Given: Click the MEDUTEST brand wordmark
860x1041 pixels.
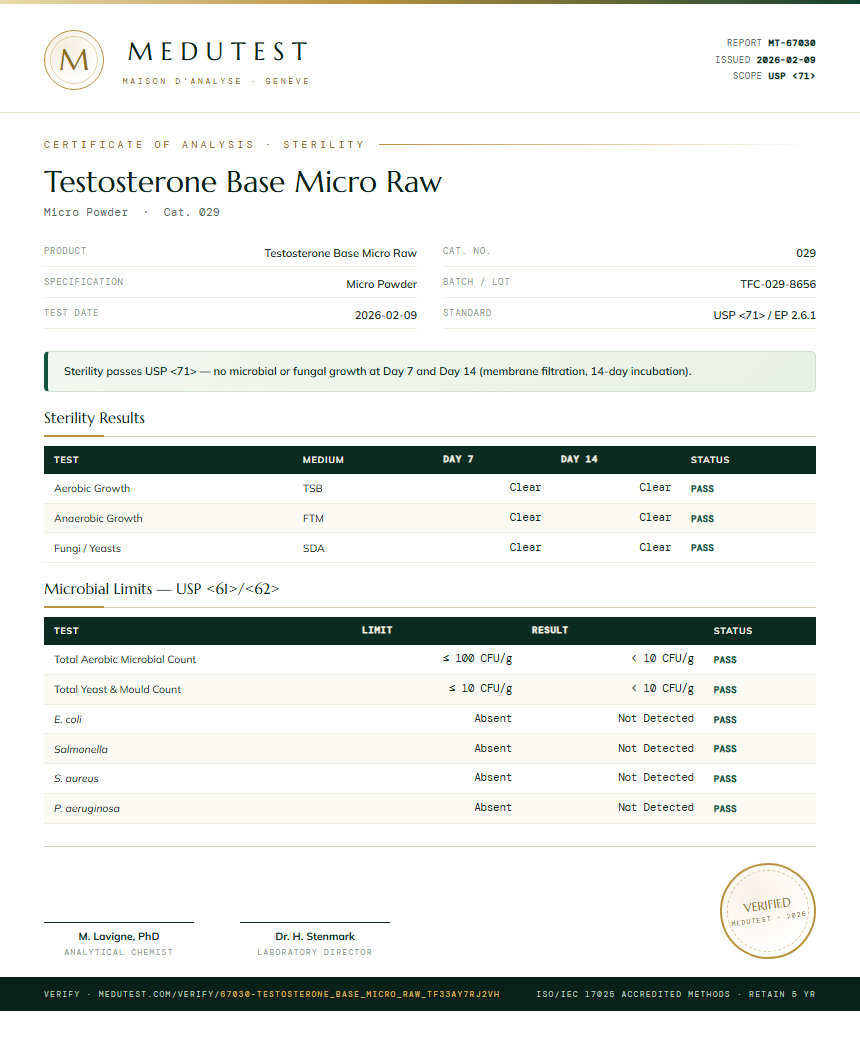Looking at the screenshot, I should click(218, 51).
